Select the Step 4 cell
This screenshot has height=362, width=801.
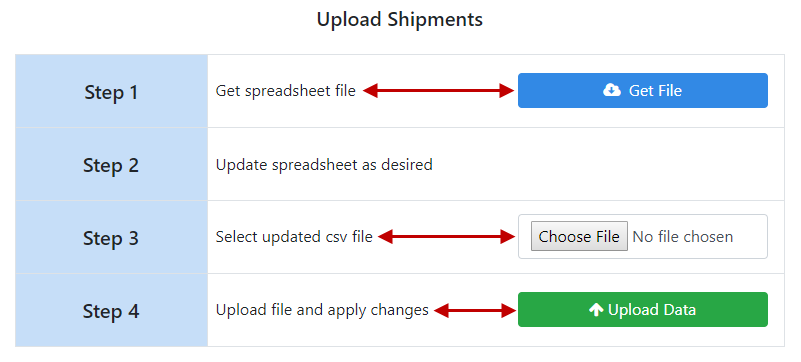point(111,310)
